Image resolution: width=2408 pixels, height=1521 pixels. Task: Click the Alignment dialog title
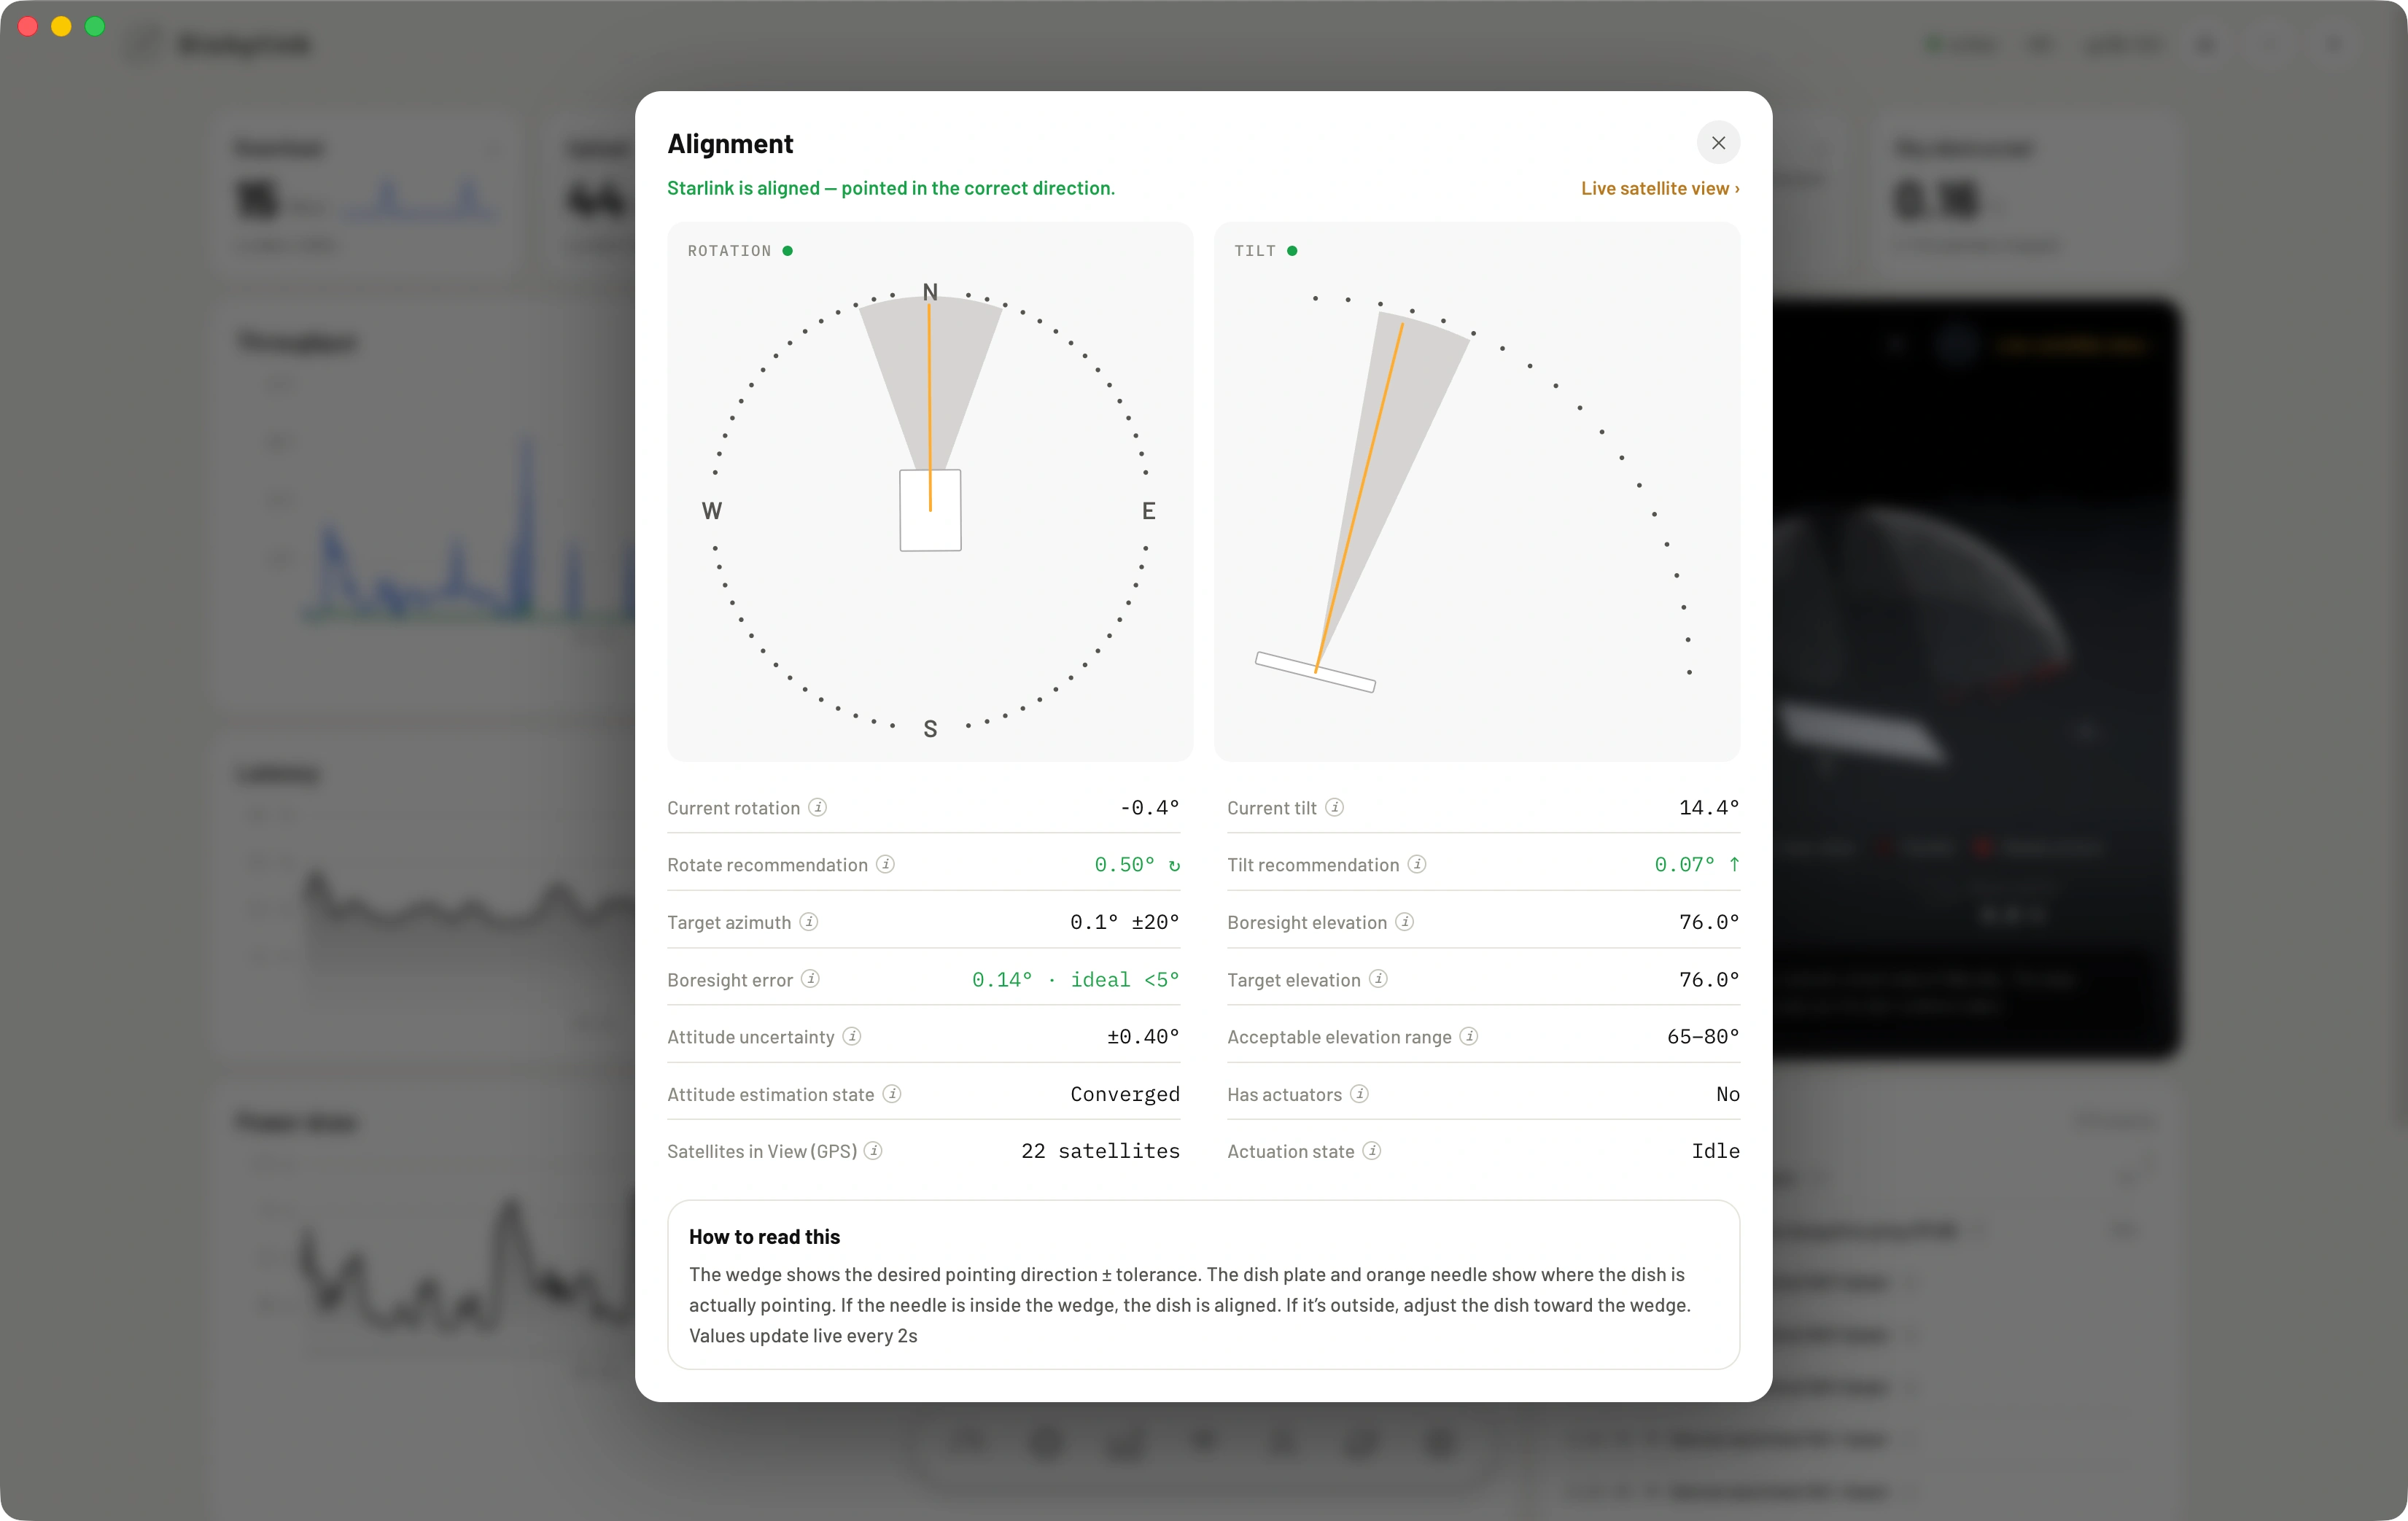click(730, 144)
